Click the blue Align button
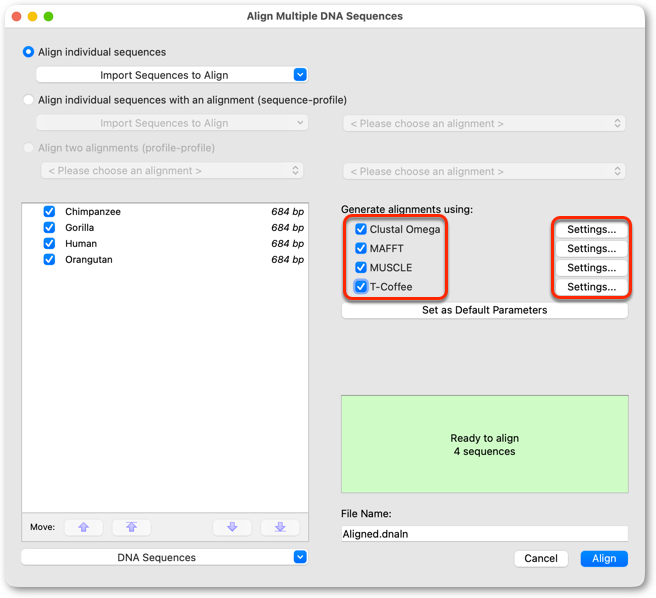The image size is (656, 598). pyautogui.click(x=604, y=559)
